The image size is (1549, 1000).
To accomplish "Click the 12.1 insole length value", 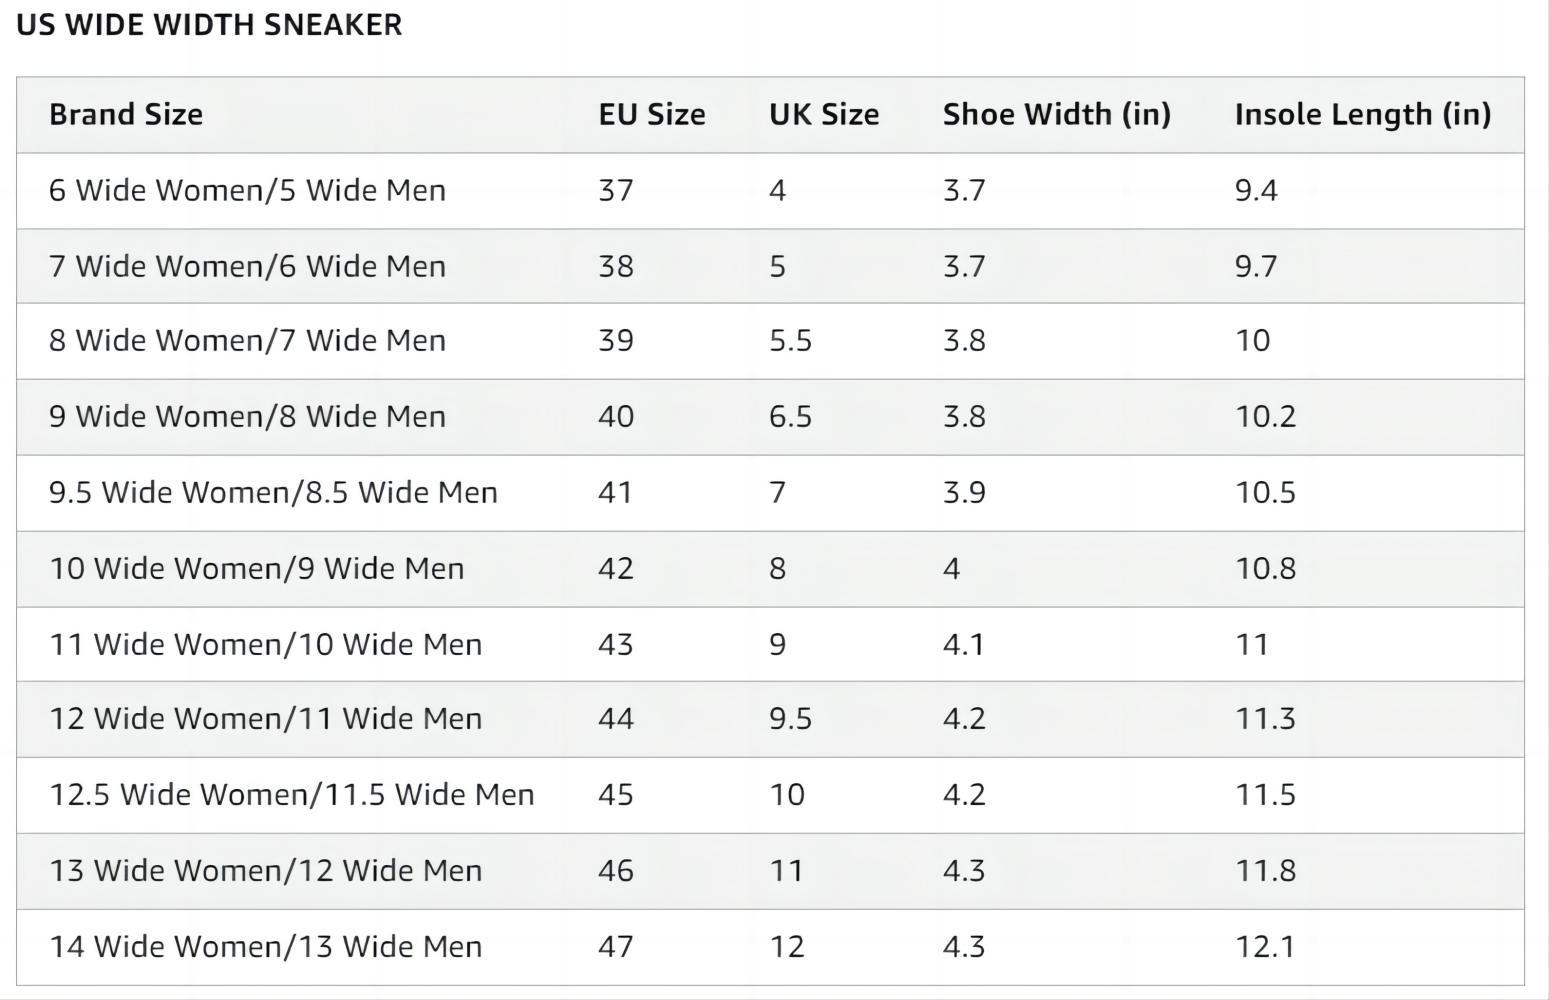I will click(x=1265, y=947).
